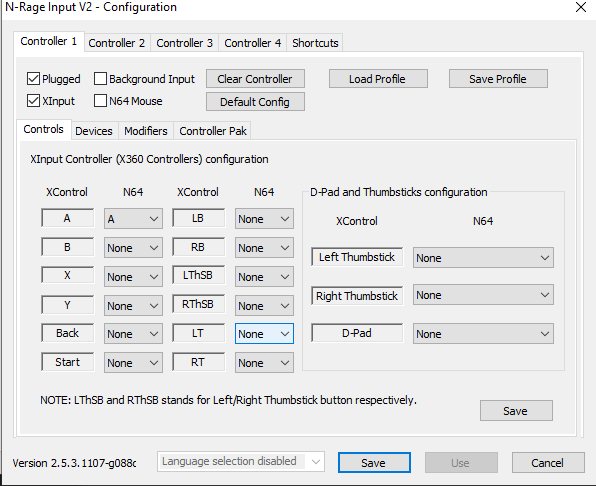Click the XControl LB field

pyautogui.click(x=198, y=218)
